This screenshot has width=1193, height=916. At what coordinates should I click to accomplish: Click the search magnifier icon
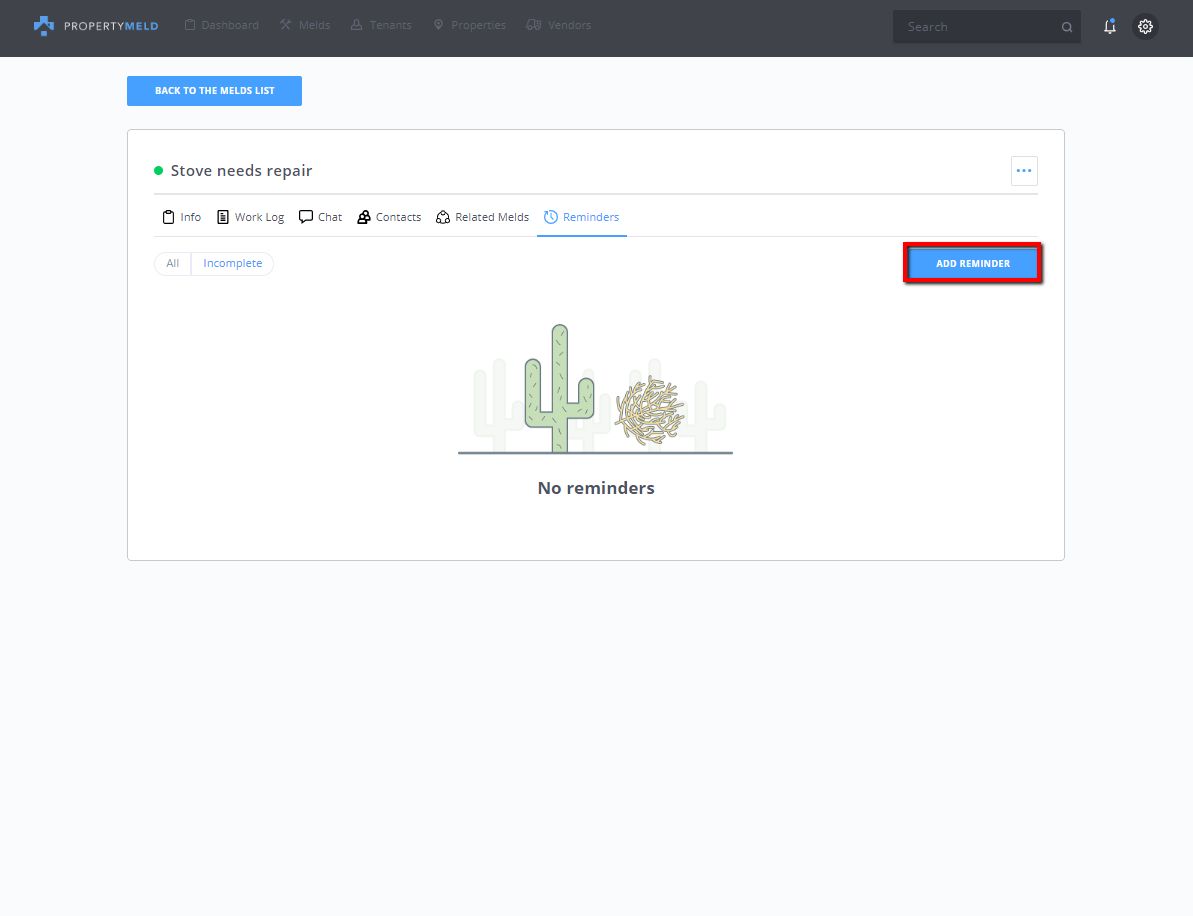pos(1067,27)
